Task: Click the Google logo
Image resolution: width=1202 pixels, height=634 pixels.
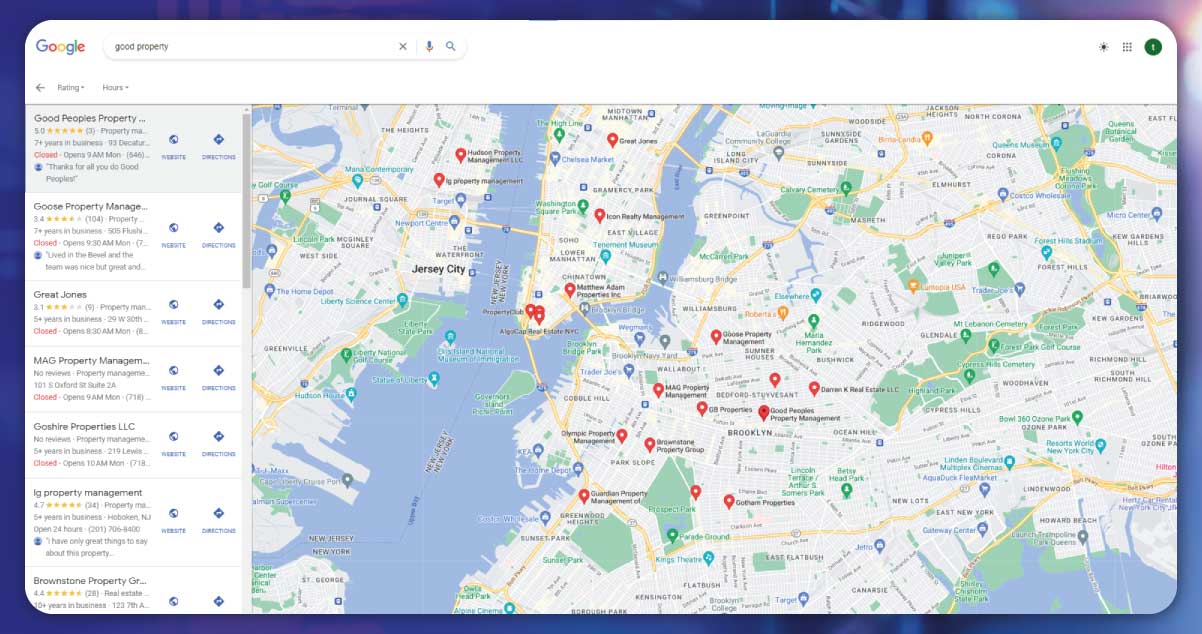Action: click(60, 47)
